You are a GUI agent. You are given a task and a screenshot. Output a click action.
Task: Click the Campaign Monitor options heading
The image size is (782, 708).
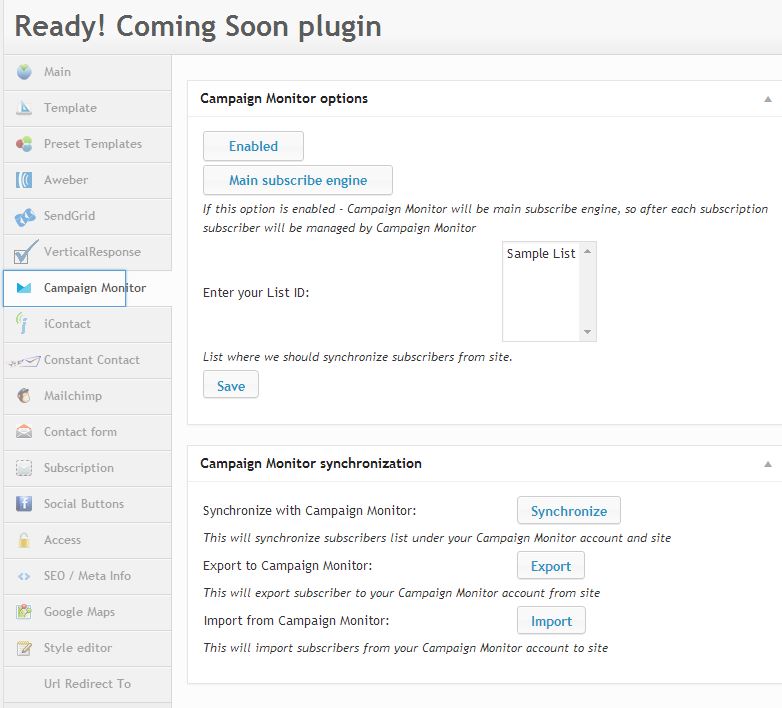pos(284,99)
